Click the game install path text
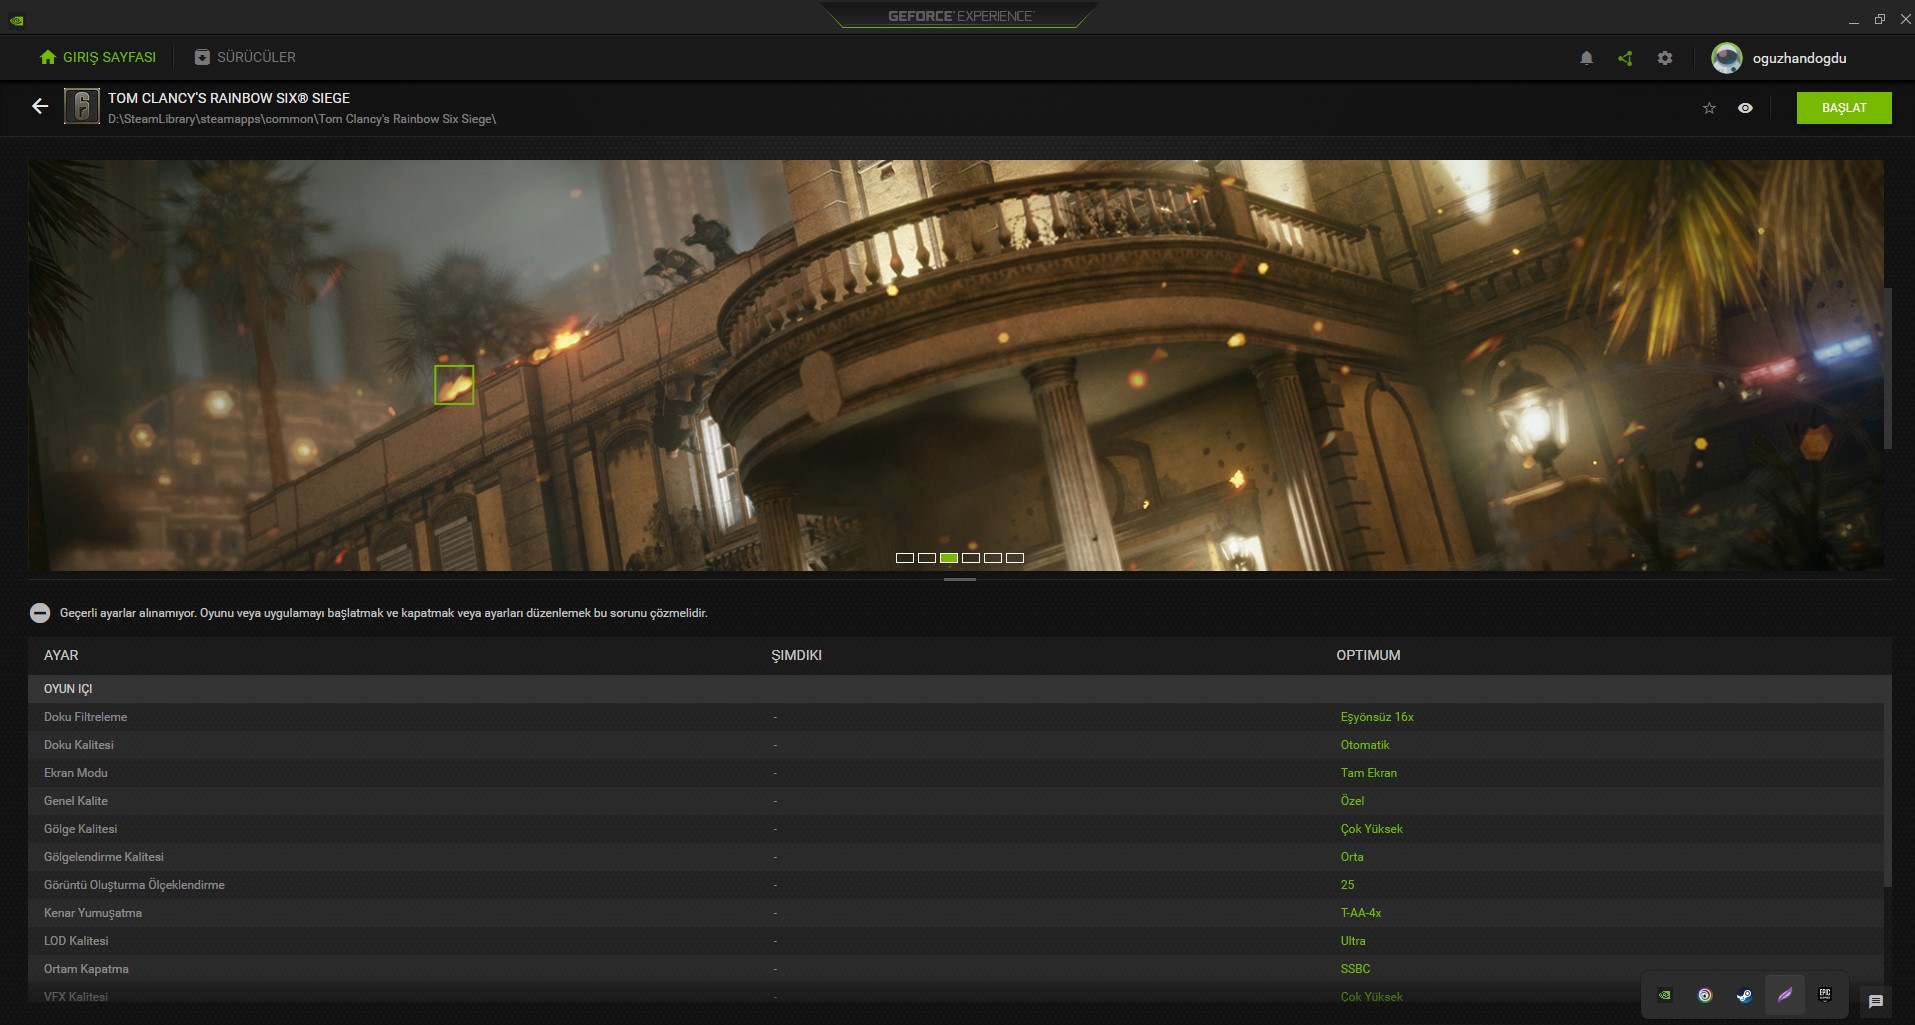 tap(302, 119)
